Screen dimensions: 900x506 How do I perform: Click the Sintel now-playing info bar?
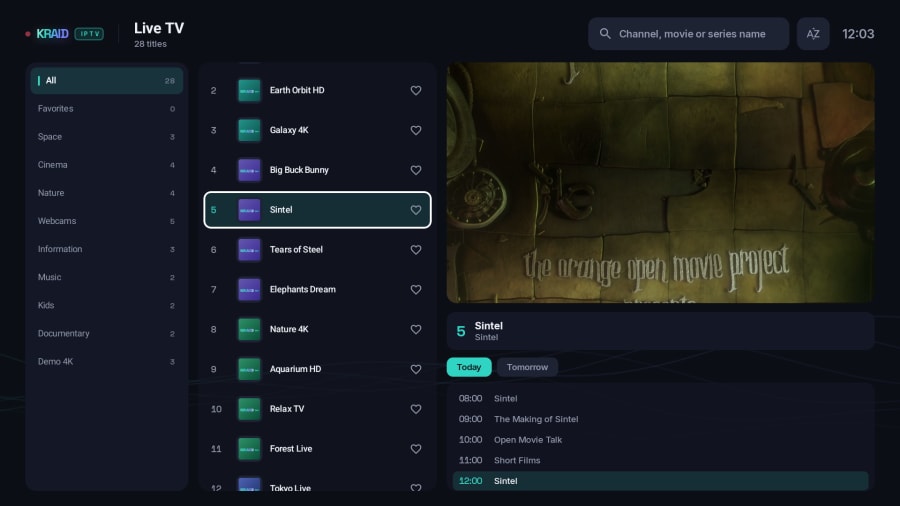(x=660, y=331)
